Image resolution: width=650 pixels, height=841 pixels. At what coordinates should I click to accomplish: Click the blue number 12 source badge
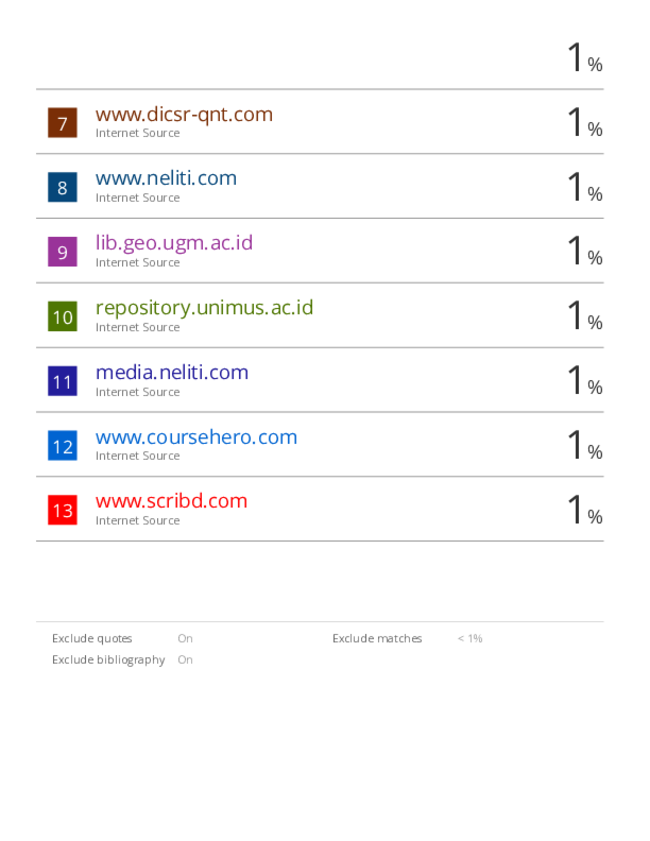tap(62, 446)
